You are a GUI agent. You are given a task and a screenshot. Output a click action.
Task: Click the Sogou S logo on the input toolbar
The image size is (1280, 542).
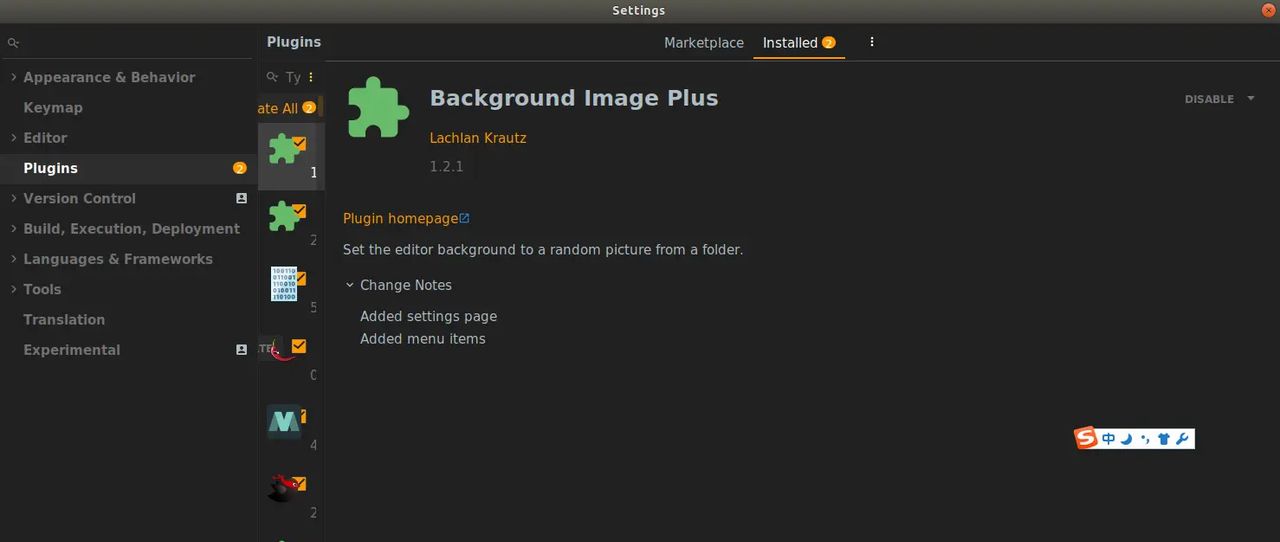tap(1086, 438)
